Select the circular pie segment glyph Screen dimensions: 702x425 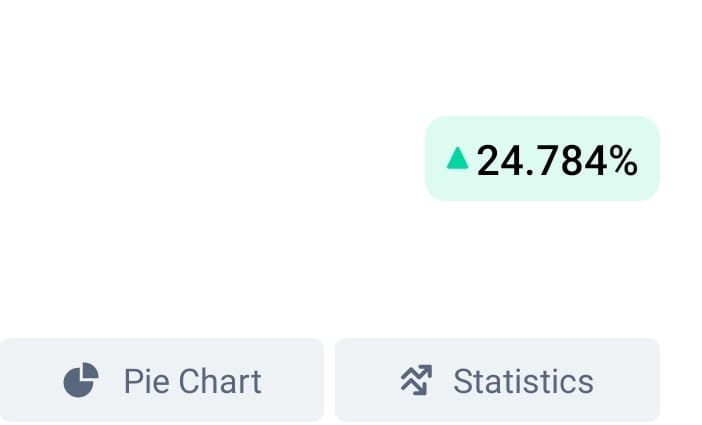pos(81,380)
